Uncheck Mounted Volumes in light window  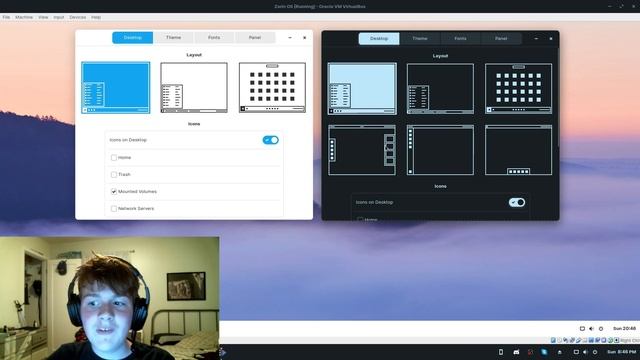coord(114,191)
